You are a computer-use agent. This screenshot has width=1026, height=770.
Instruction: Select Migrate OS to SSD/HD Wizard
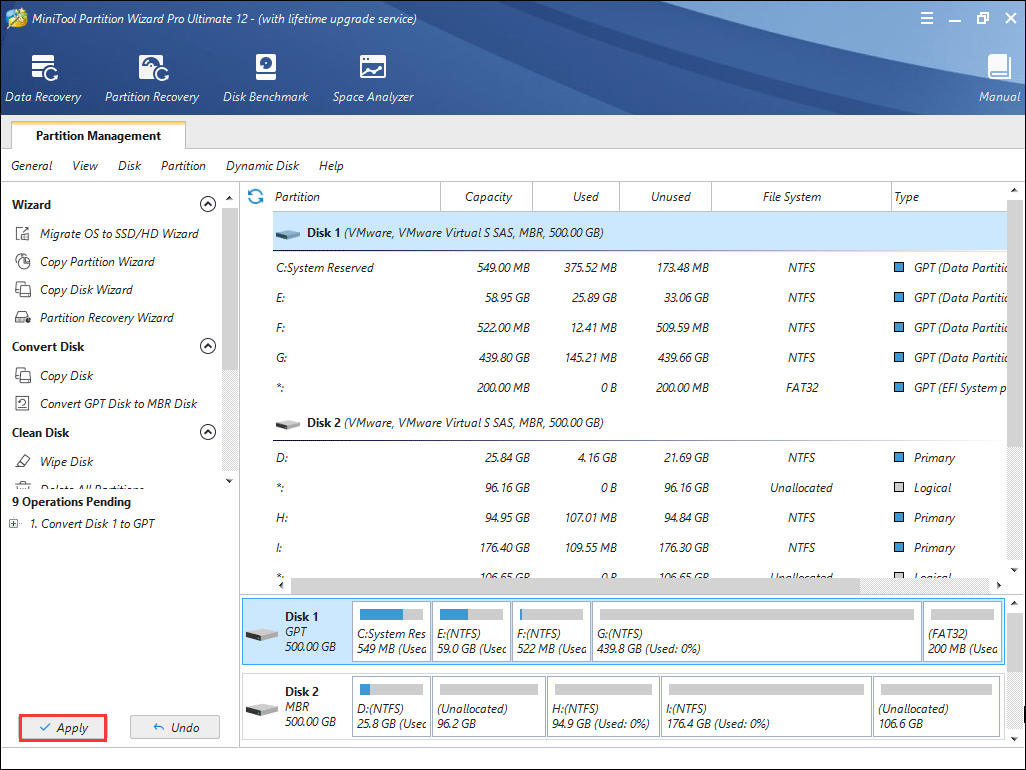point(118,234)
